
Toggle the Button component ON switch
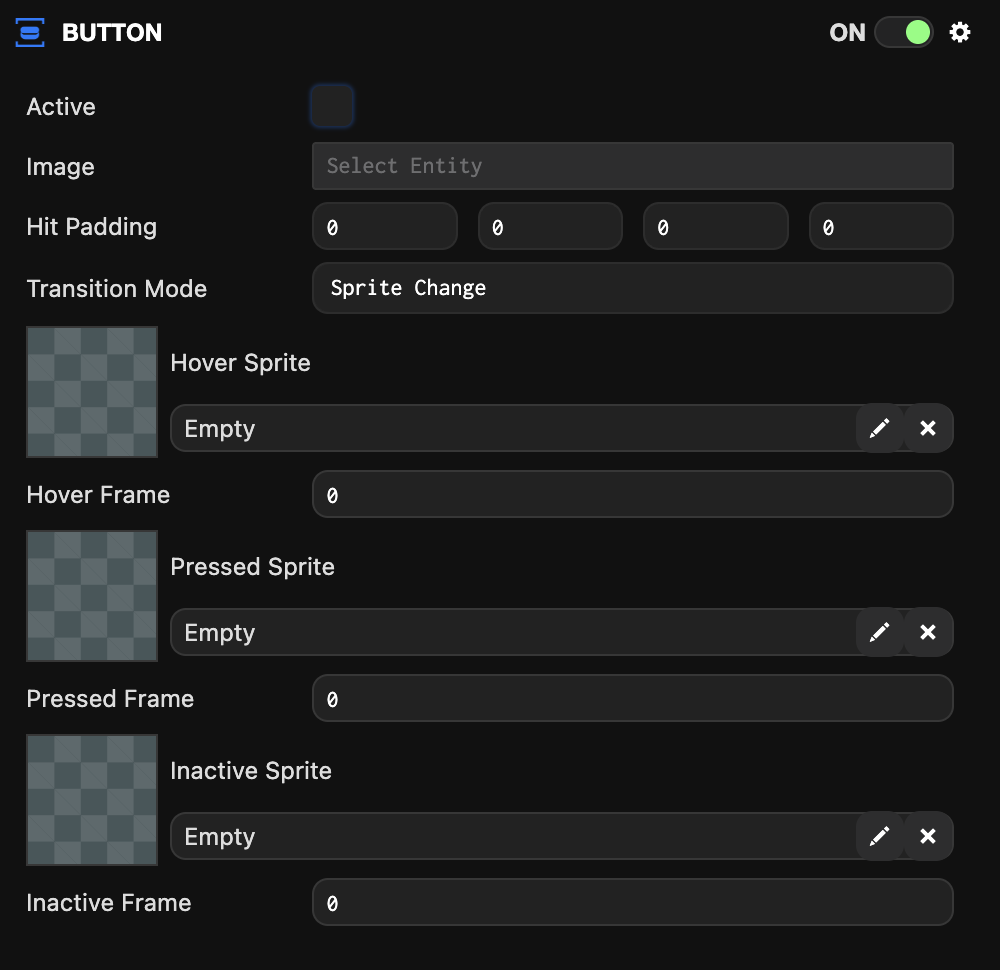coord(903,32)
